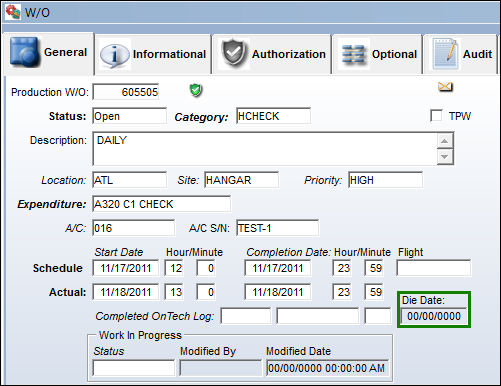
Task: Switch to the Informational tab
Action: coord(153,54)
